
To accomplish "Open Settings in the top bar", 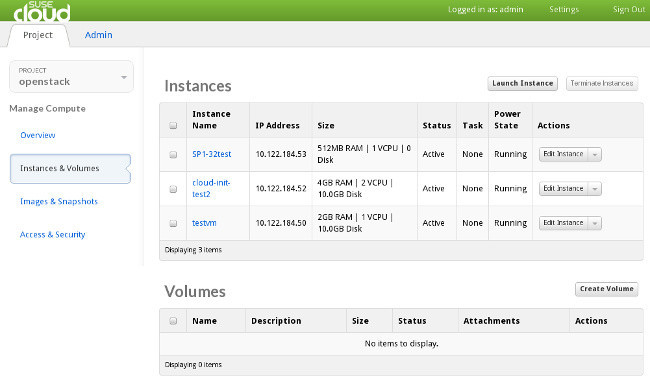I will point(564,10).
